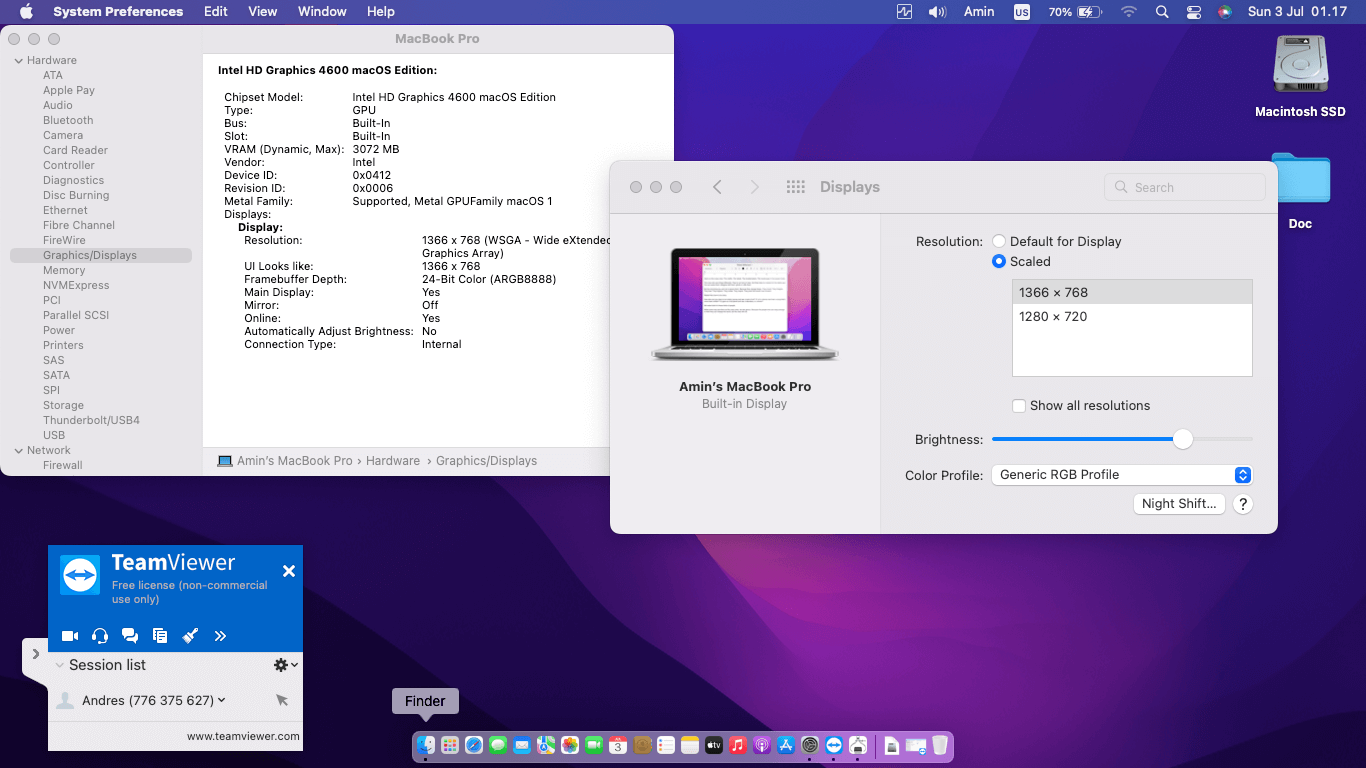Viewport: 1366px width, 768px height.
Task: Open the Window menu in menu bar
Action: pyautogui.click(x=322, y=12)
